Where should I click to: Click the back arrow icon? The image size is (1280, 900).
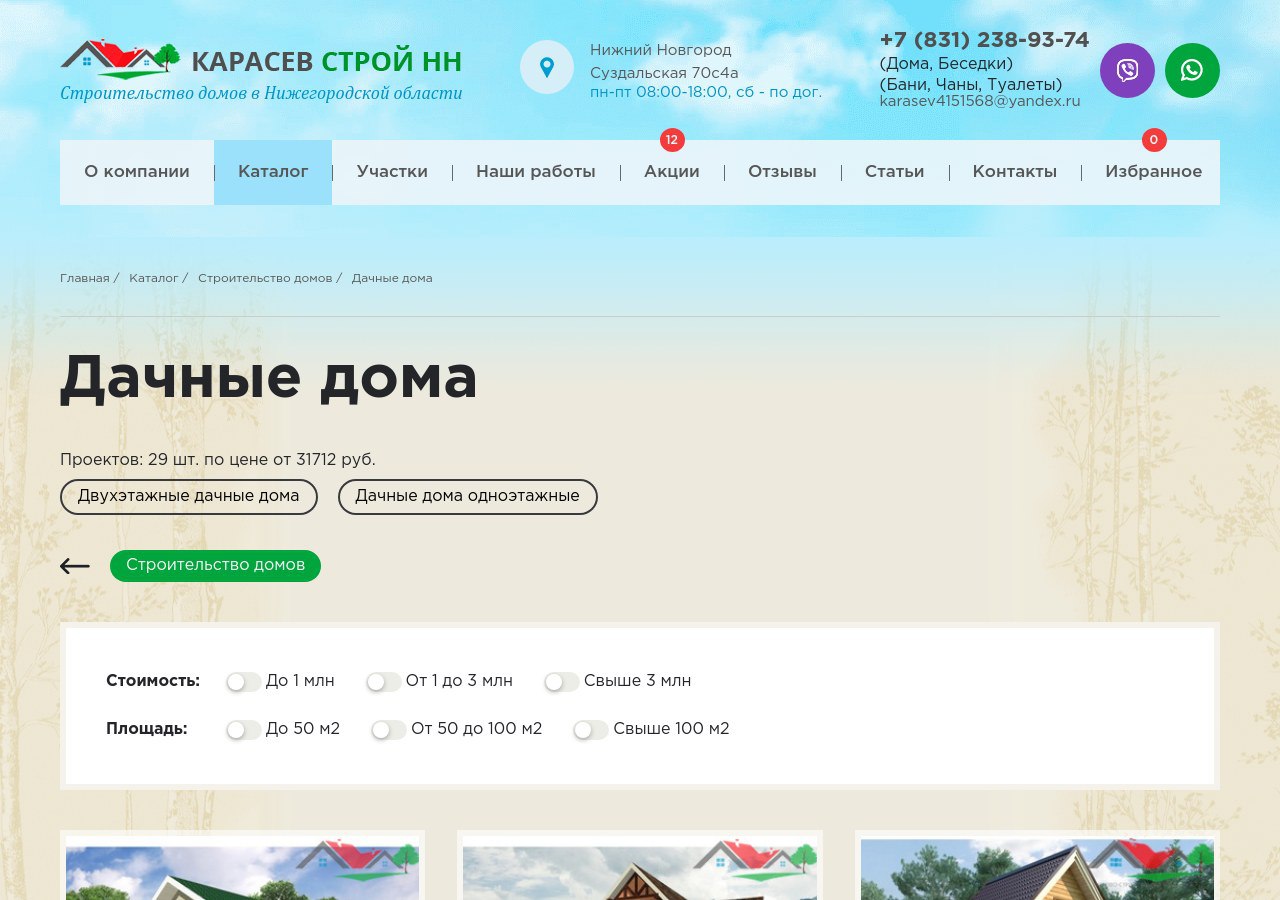pyautogui.click(x=75, y=566)
